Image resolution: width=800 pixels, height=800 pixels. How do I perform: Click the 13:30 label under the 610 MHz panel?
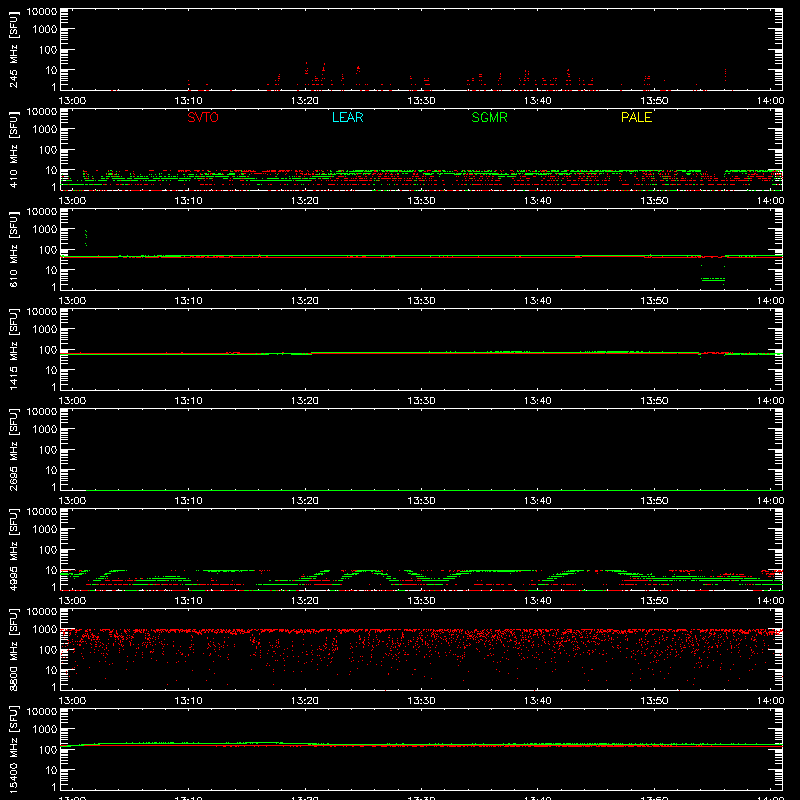[421, 301]
